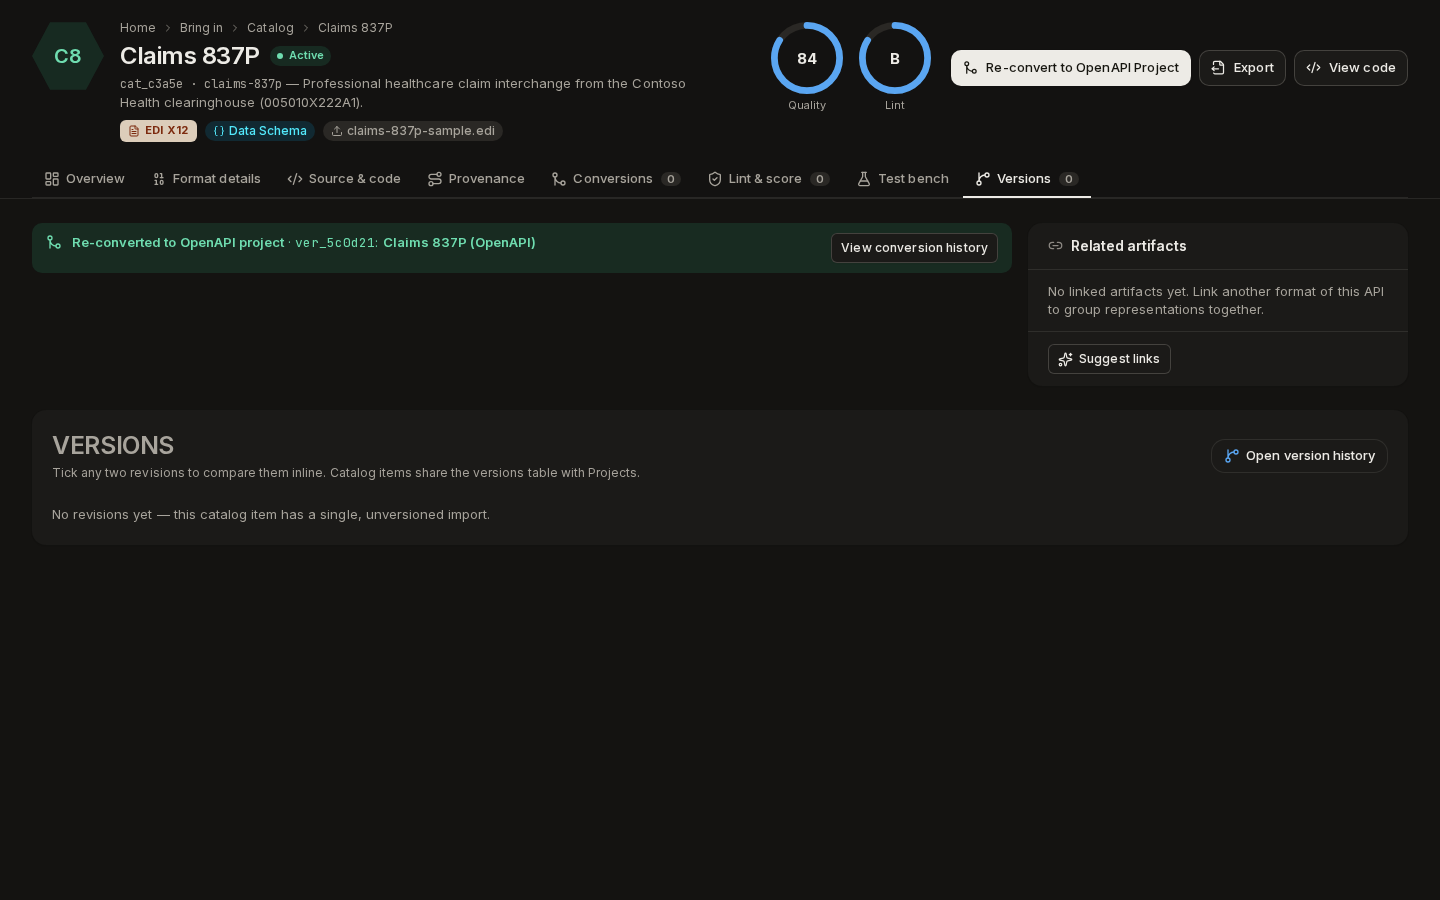Click the C8 hexagon catalog avatar
The image size is (1440, 900).
(x=68, y=56)
